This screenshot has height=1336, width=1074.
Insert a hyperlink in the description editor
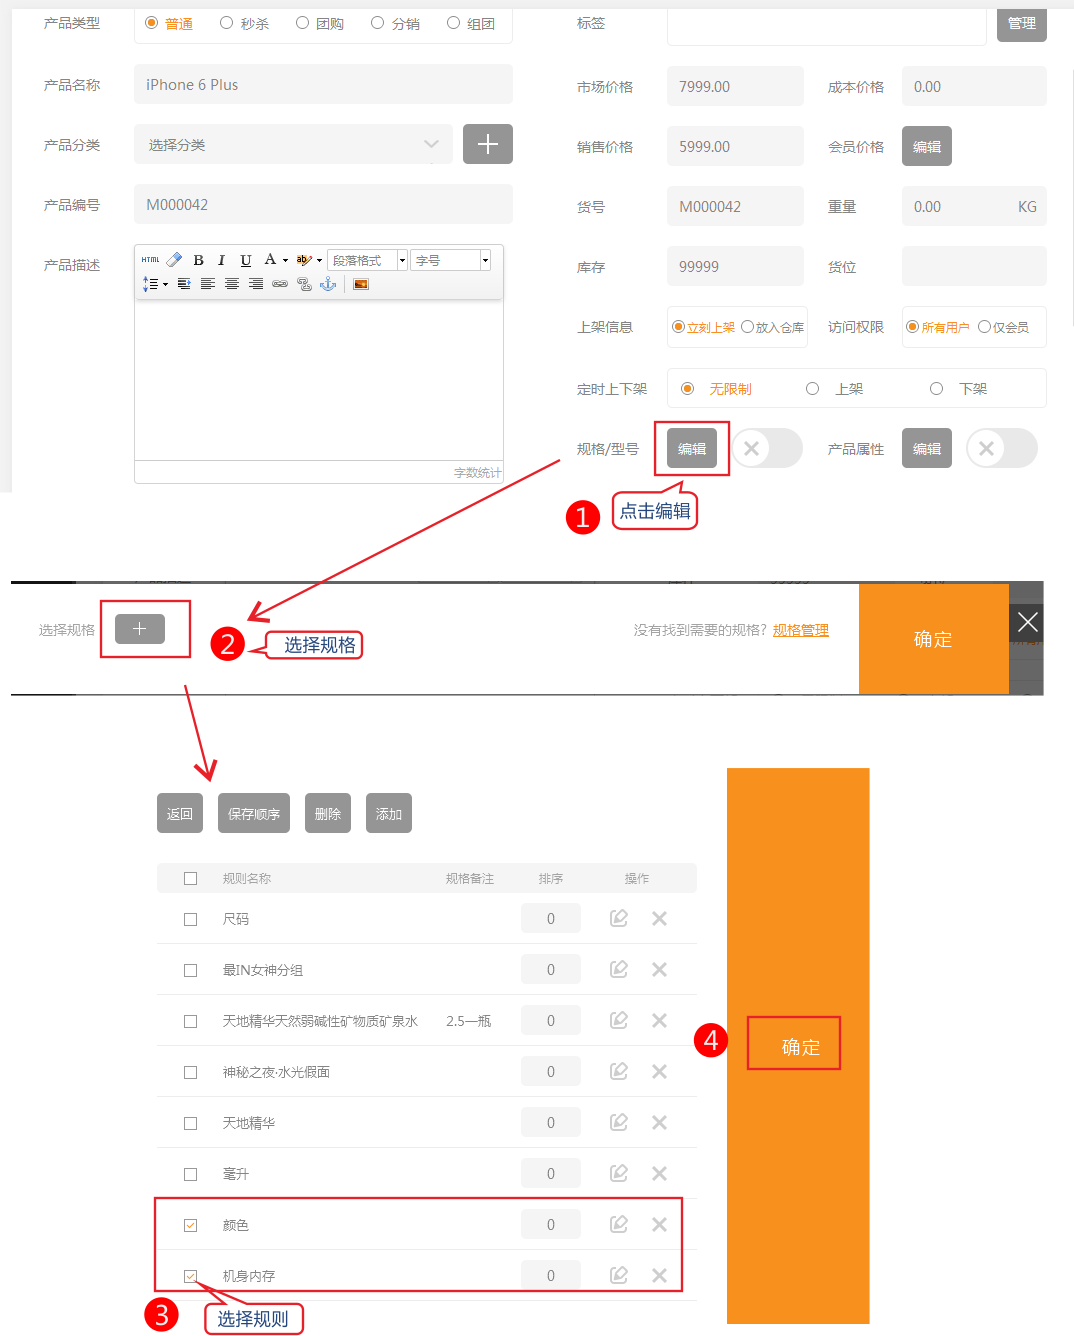pyautogui.click(x=280, y=284)
